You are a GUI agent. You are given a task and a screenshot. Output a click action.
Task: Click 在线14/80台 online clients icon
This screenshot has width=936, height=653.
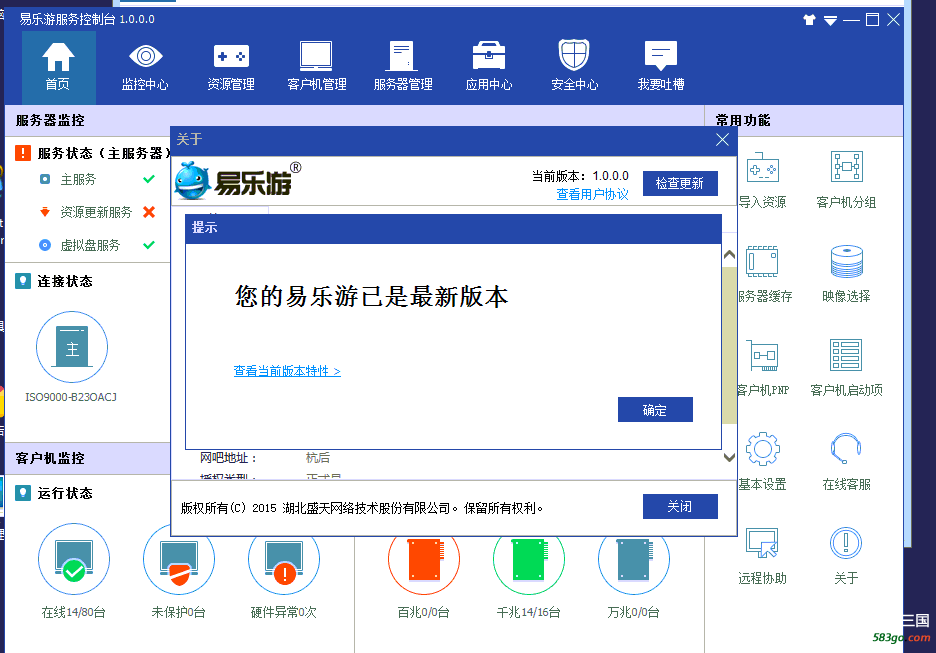(74, 559)
